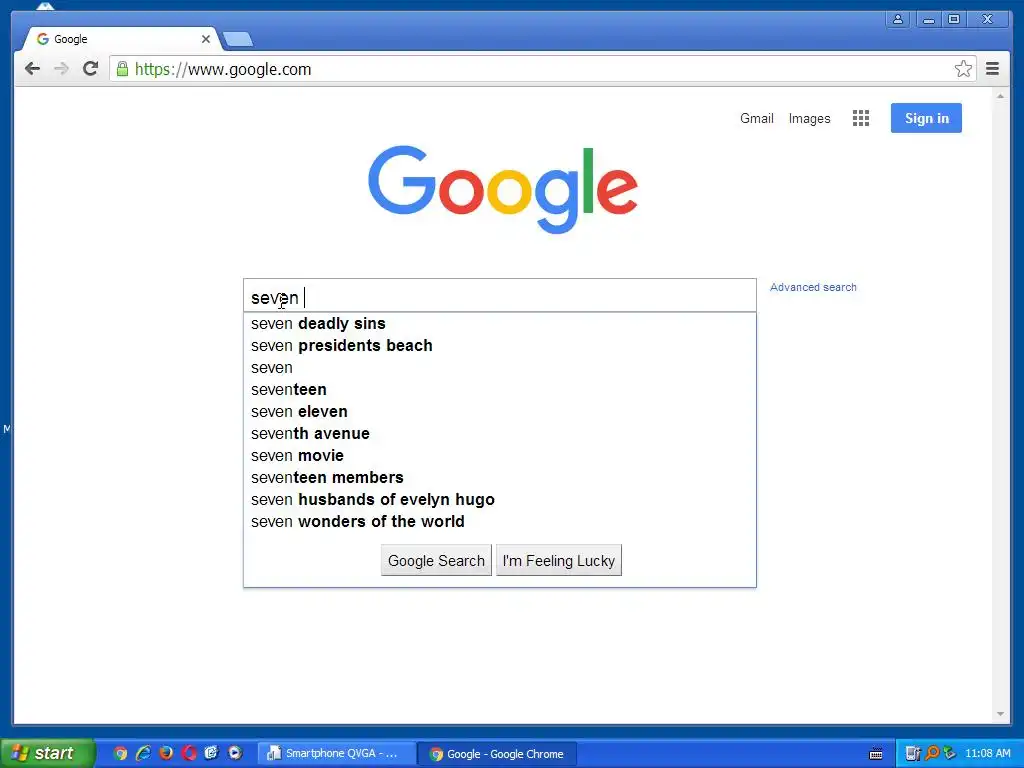Open a new tab with the new tab button
The image size is (1024, 768).
point(238,40)
